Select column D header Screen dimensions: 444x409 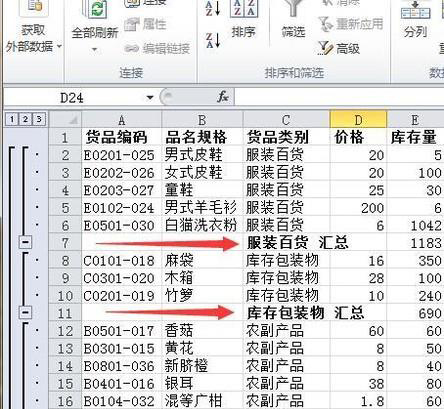tap(358, 119)
